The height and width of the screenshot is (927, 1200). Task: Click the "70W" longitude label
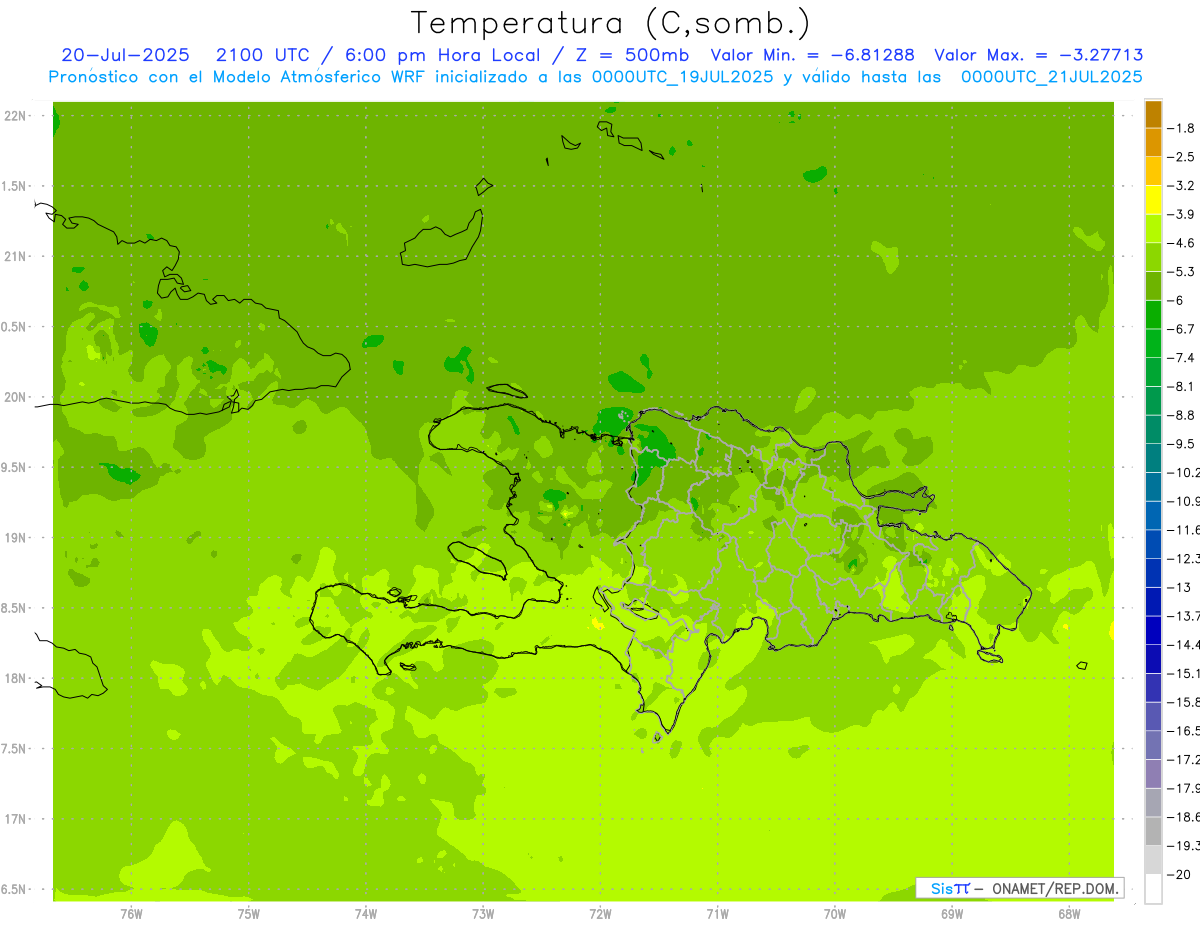pyautogui.click(x=835, y=913)
